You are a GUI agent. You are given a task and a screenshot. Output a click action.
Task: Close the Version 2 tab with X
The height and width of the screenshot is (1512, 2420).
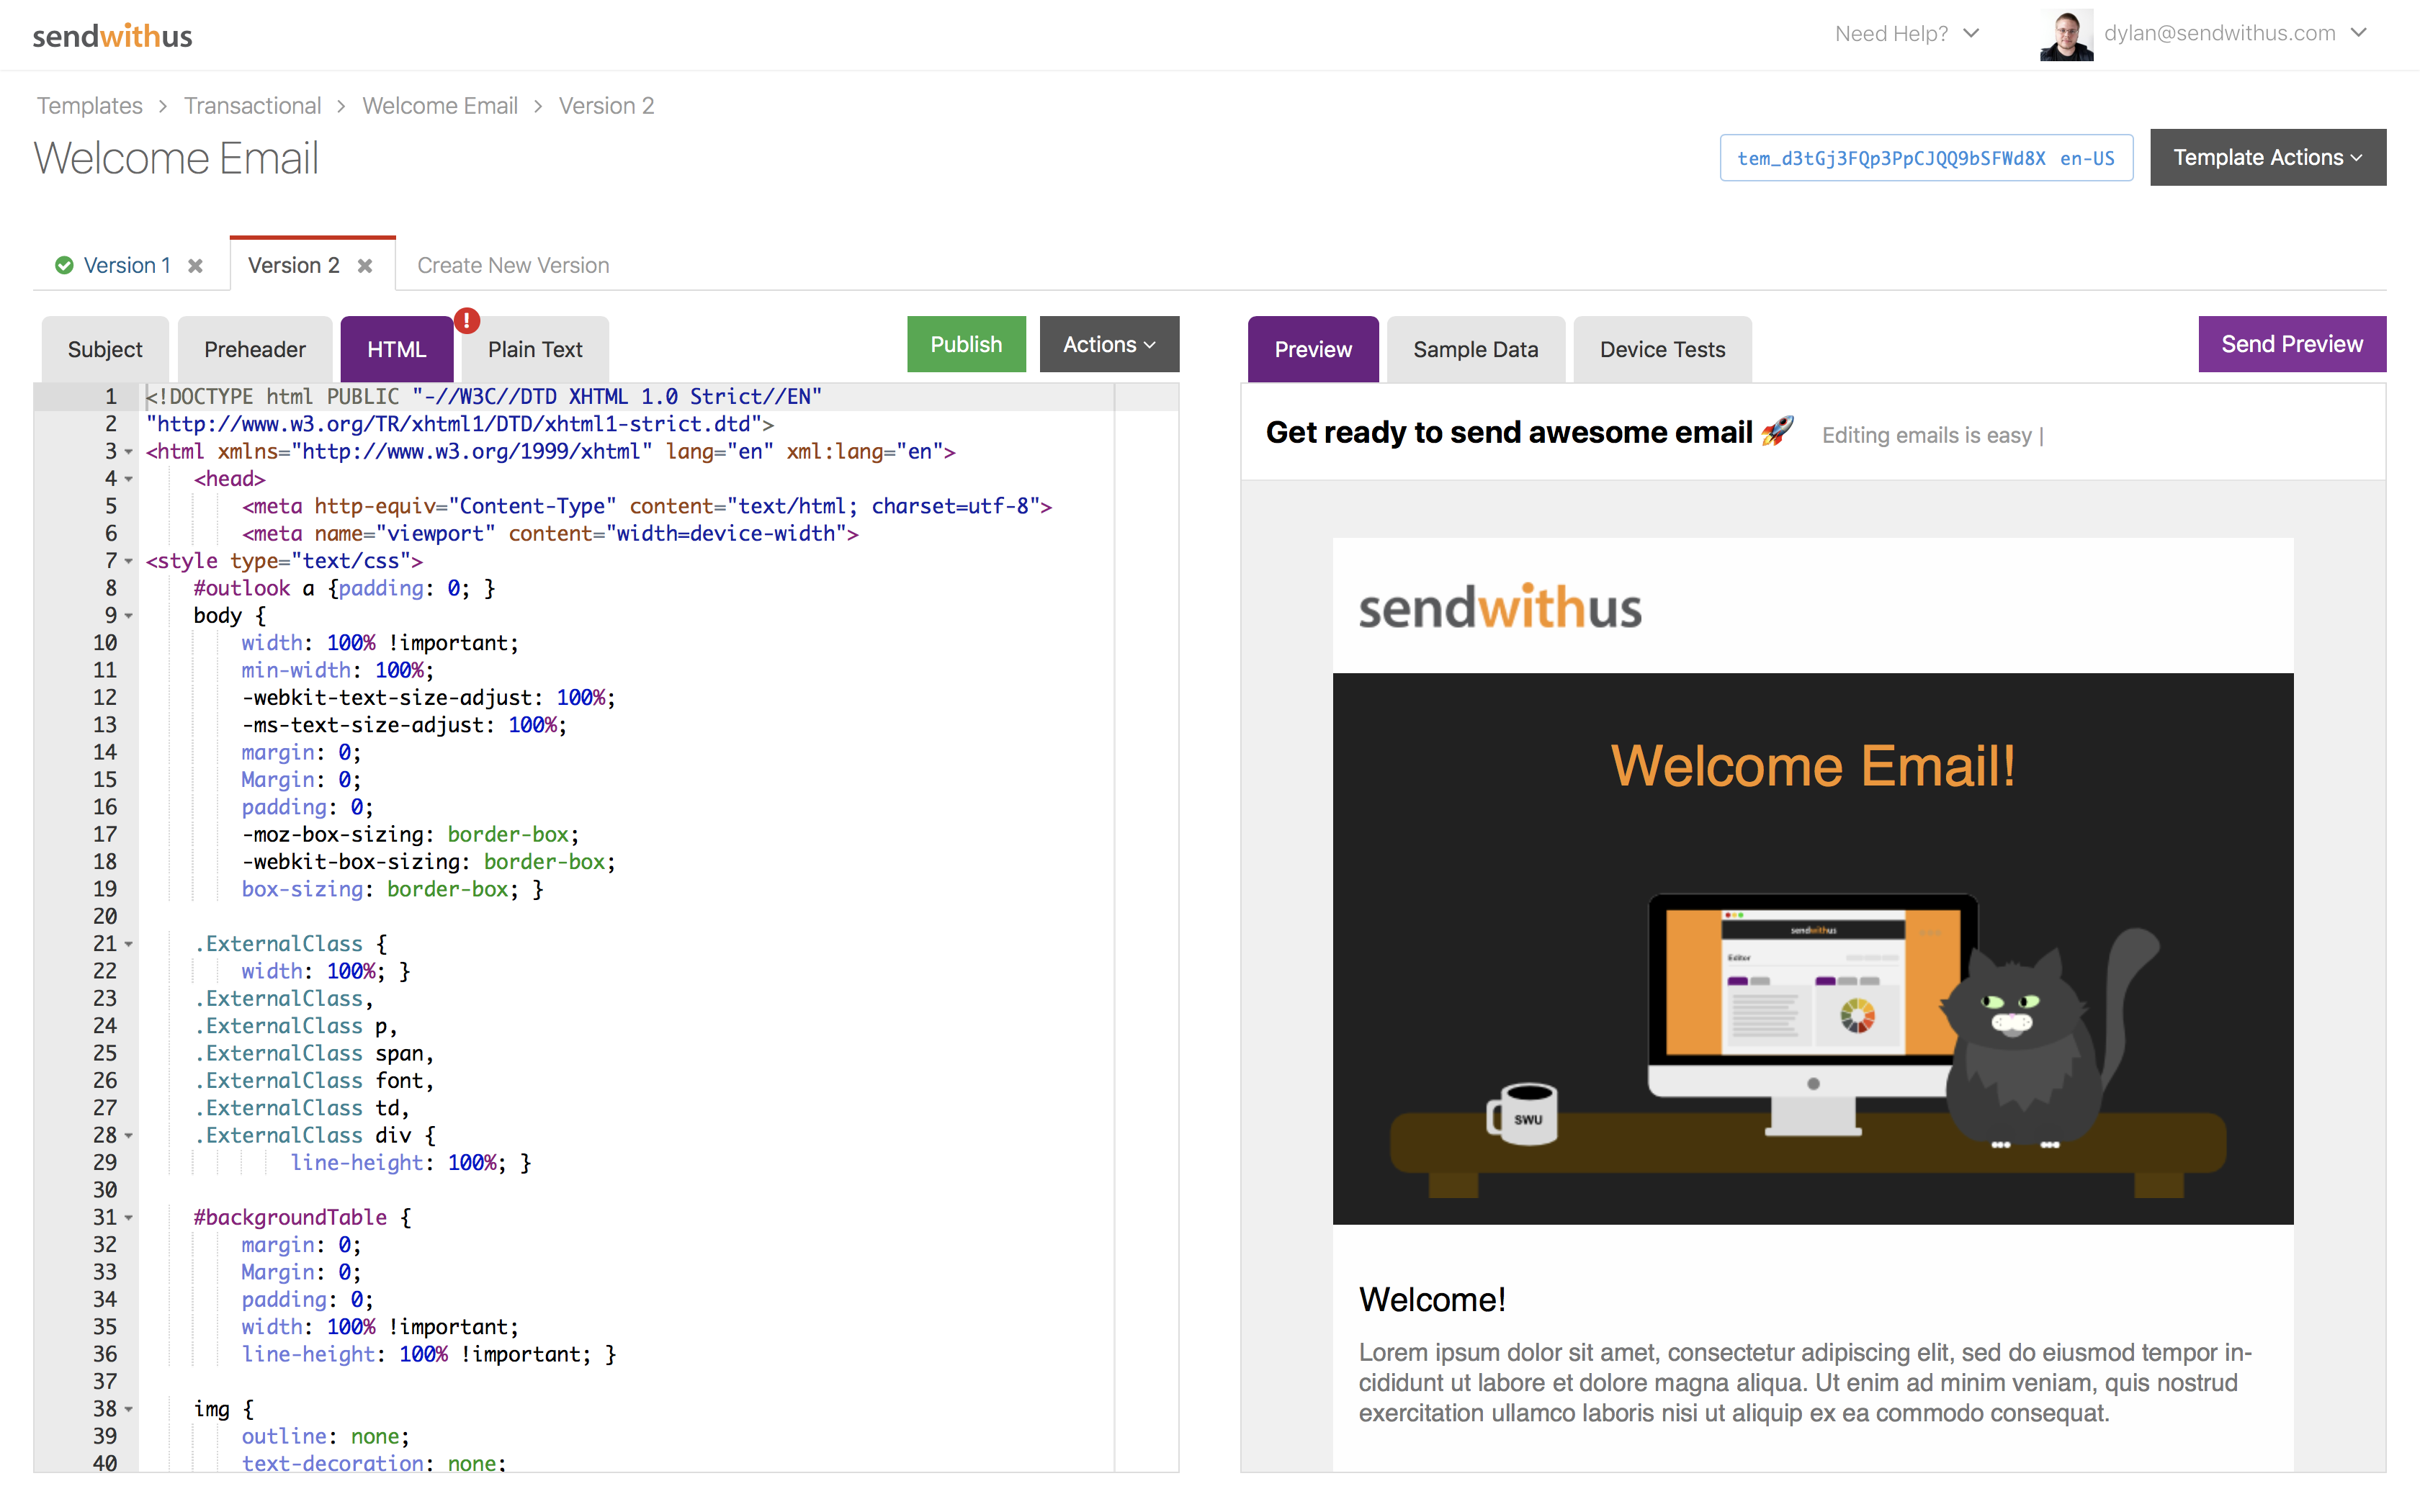pos(365,266)
